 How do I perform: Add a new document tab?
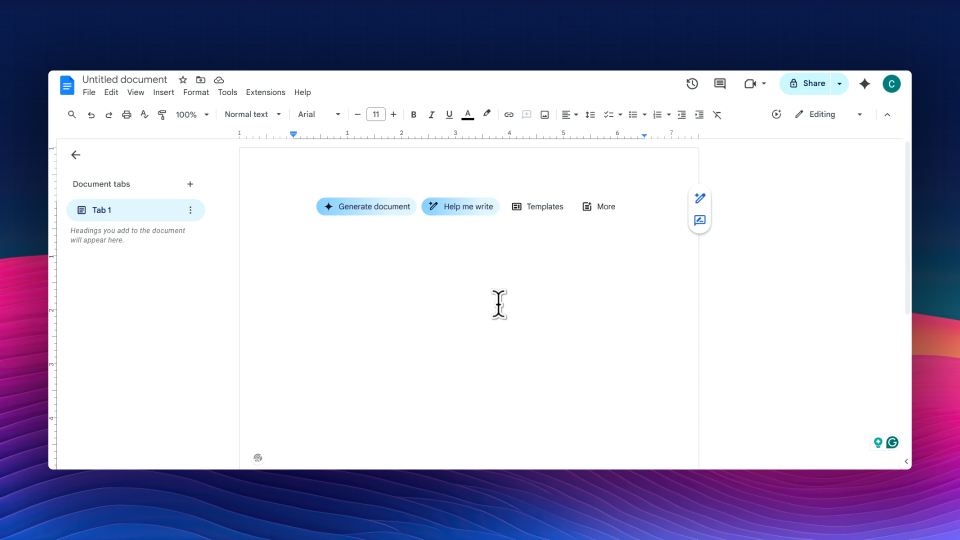[190, 184]
